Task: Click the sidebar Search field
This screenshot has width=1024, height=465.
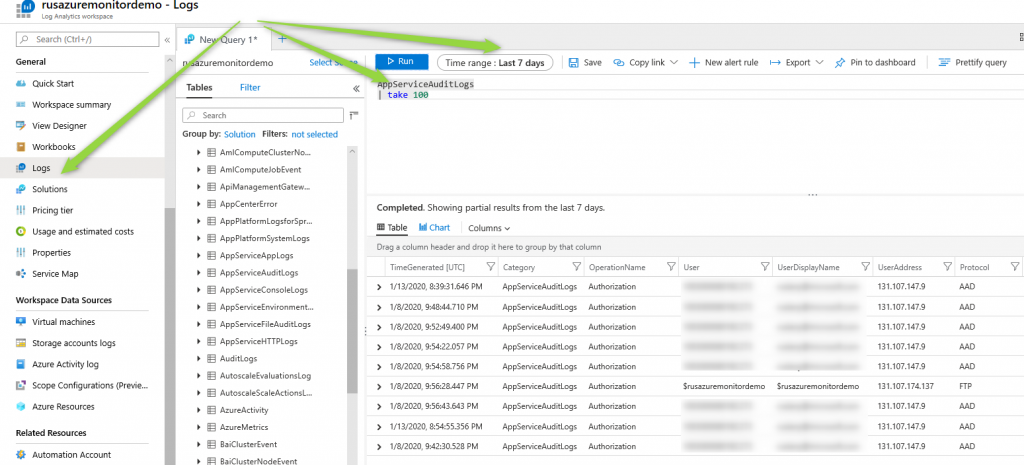Action: click(87, 39)
